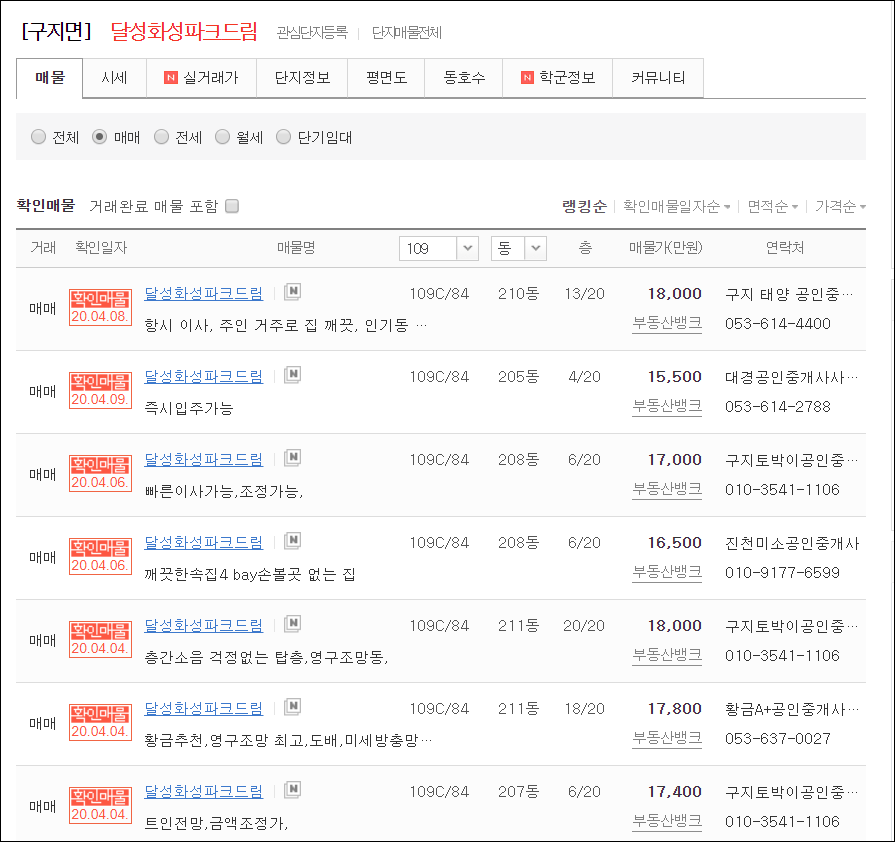Click 부동산뱅크 link under the 17,400 price

click(667, 821)
